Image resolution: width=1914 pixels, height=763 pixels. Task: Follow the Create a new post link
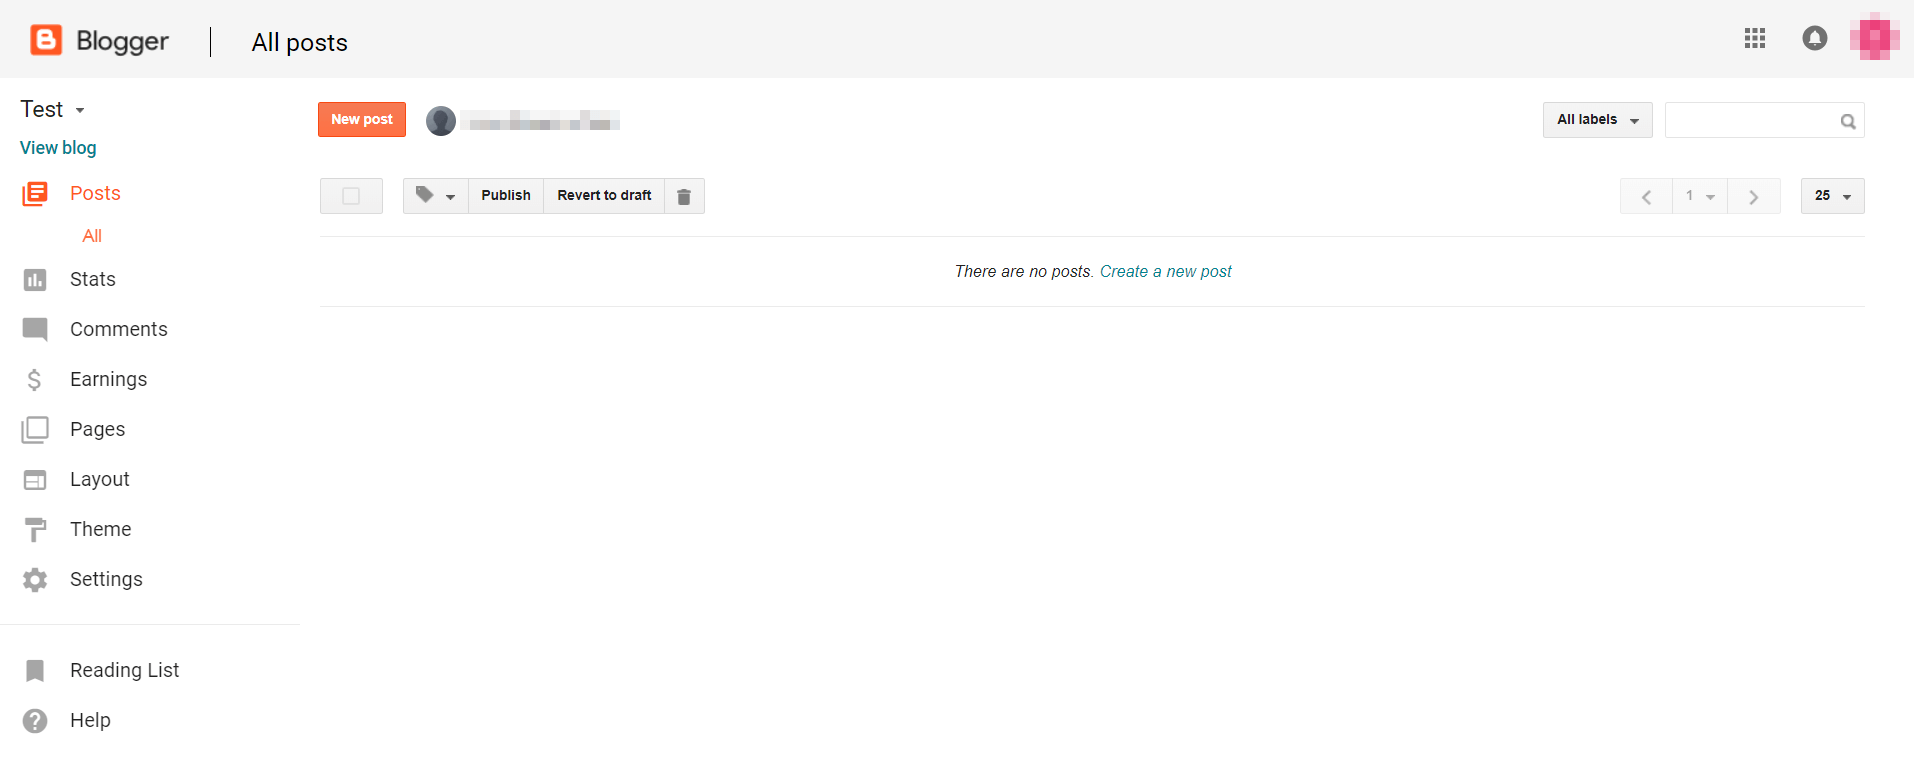click(x=1165, y=271)
